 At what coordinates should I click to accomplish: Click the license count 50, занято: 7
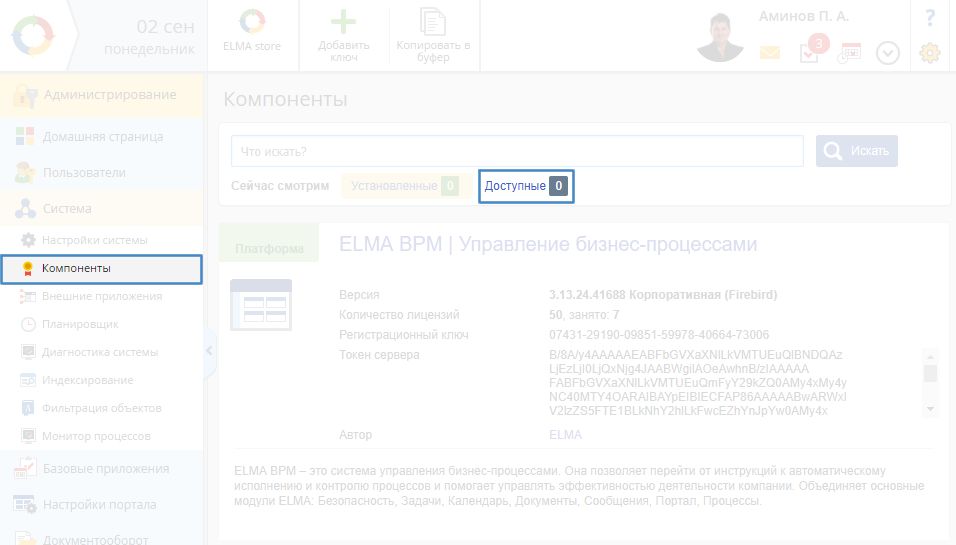coord(584,315)
